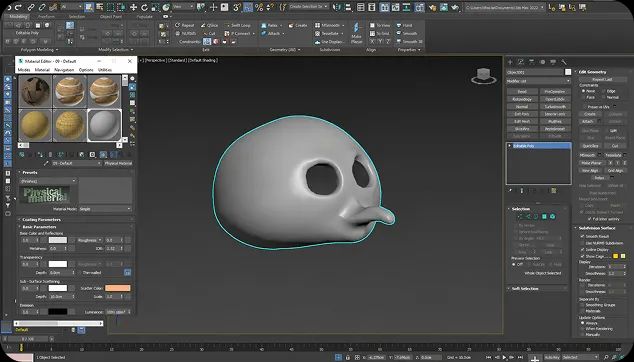Viewport: 634px width, 362px height.
Task: Toggle the Percent Snap icon
Action: pyautogui.click(x=259, y=7)
